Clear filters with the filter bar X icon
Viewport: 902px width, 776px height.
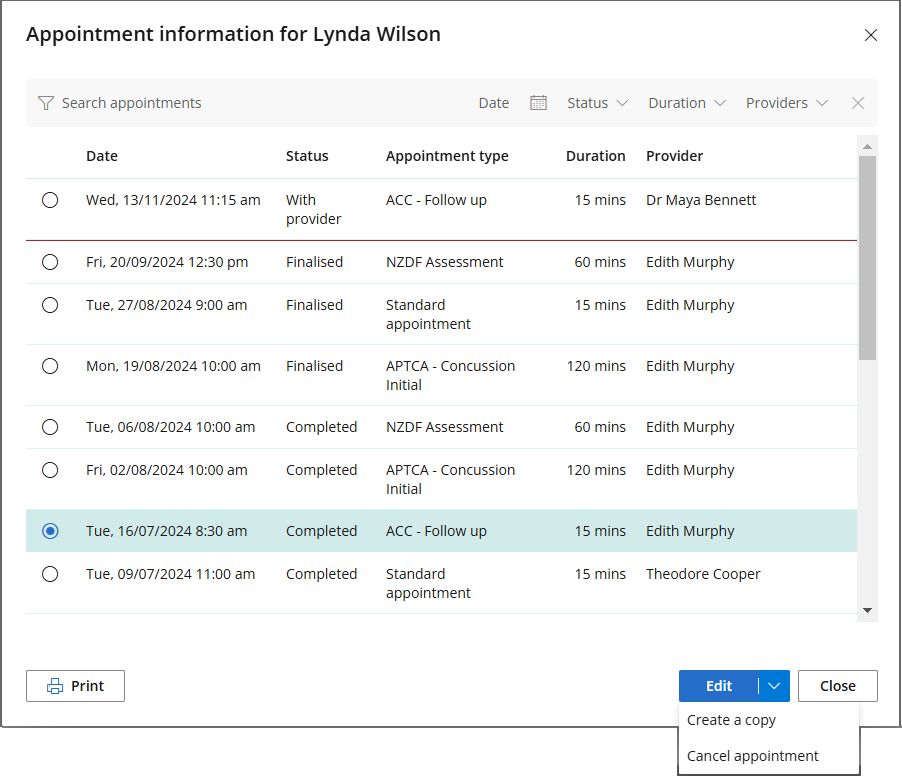tap(858, 103)
